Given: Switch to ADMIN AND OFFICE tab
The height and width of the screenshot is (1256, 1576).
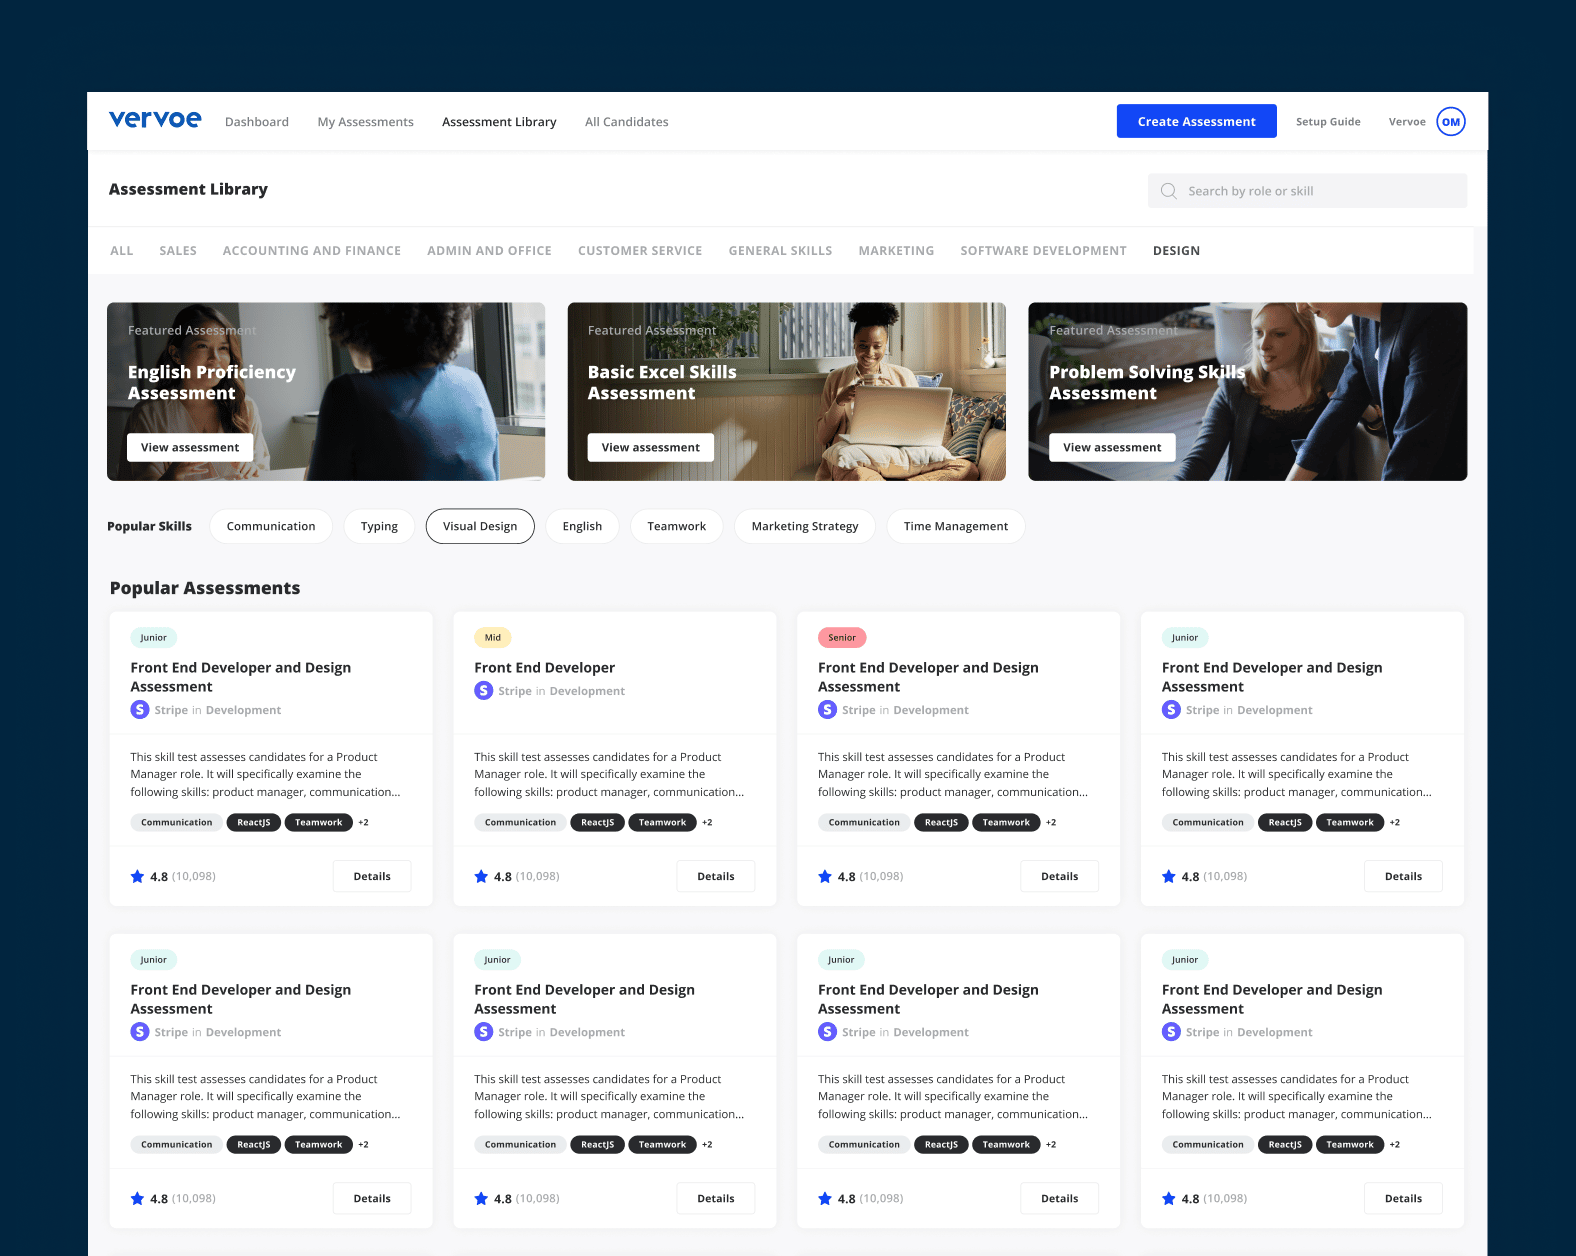Looking at the screenshot, I should tap(489, 251).
